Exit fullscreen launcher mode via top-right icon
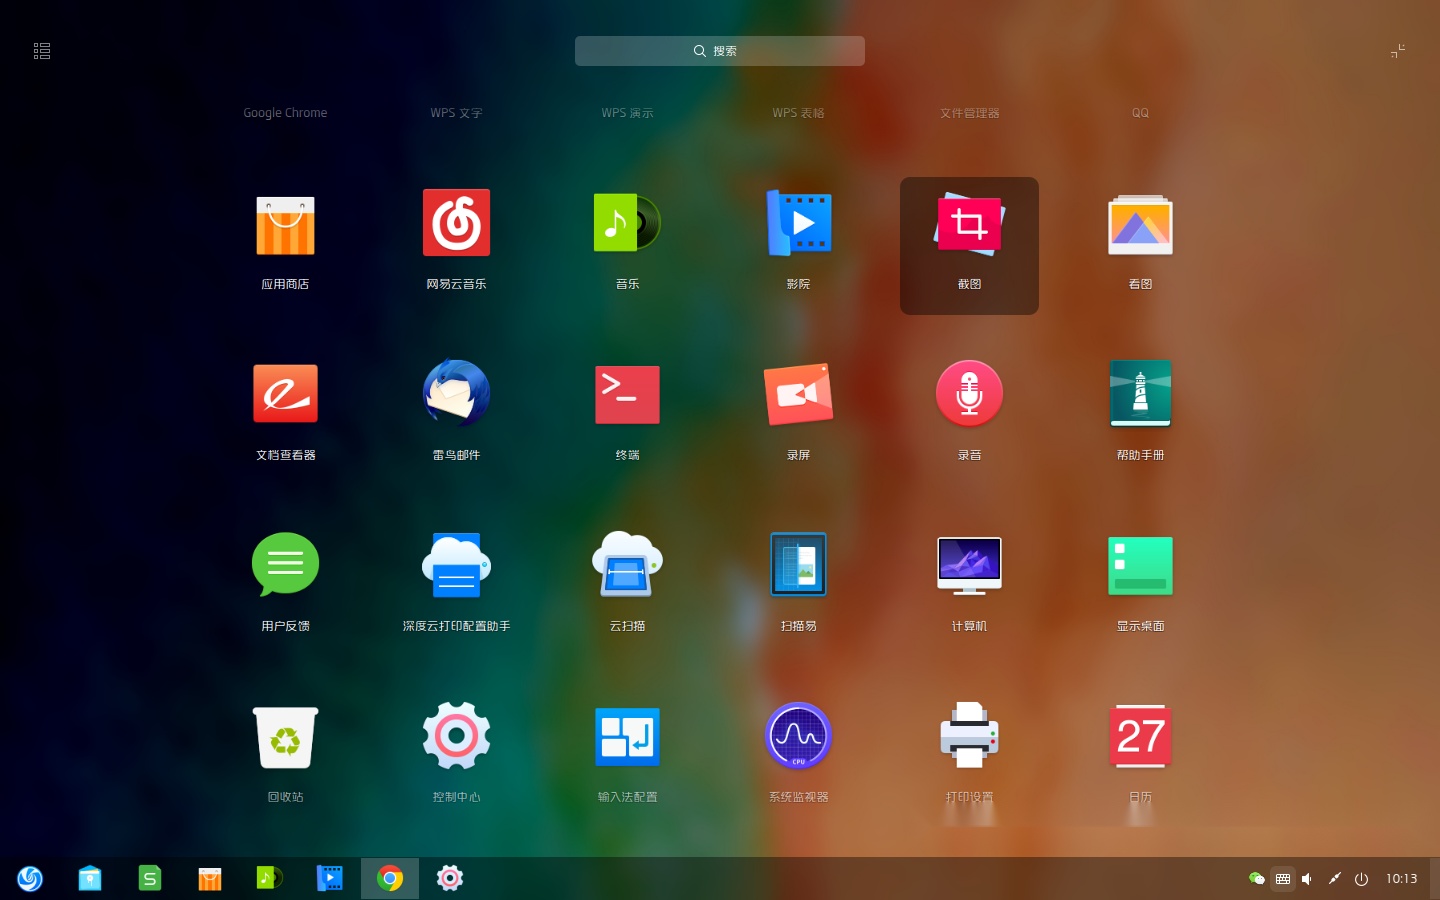The width and height of the screenshot is (1440, 900). click(1398, 51)
